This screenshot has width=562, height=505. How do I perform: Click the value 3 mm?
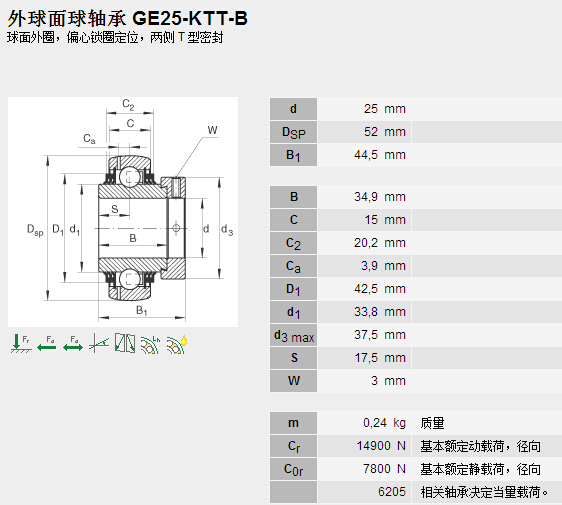pyautogui.click(x=388, y=380)
